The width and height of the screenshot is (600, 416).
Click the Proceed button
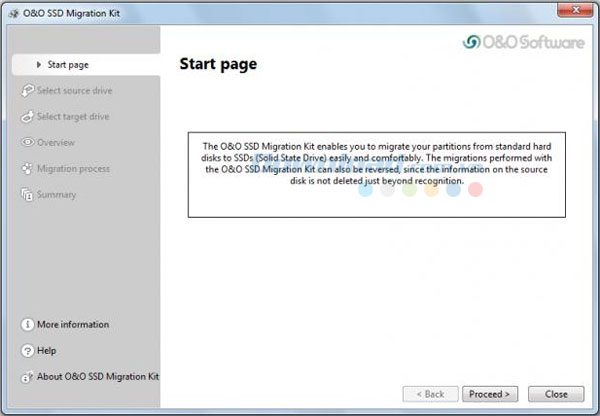click(490, 394)
